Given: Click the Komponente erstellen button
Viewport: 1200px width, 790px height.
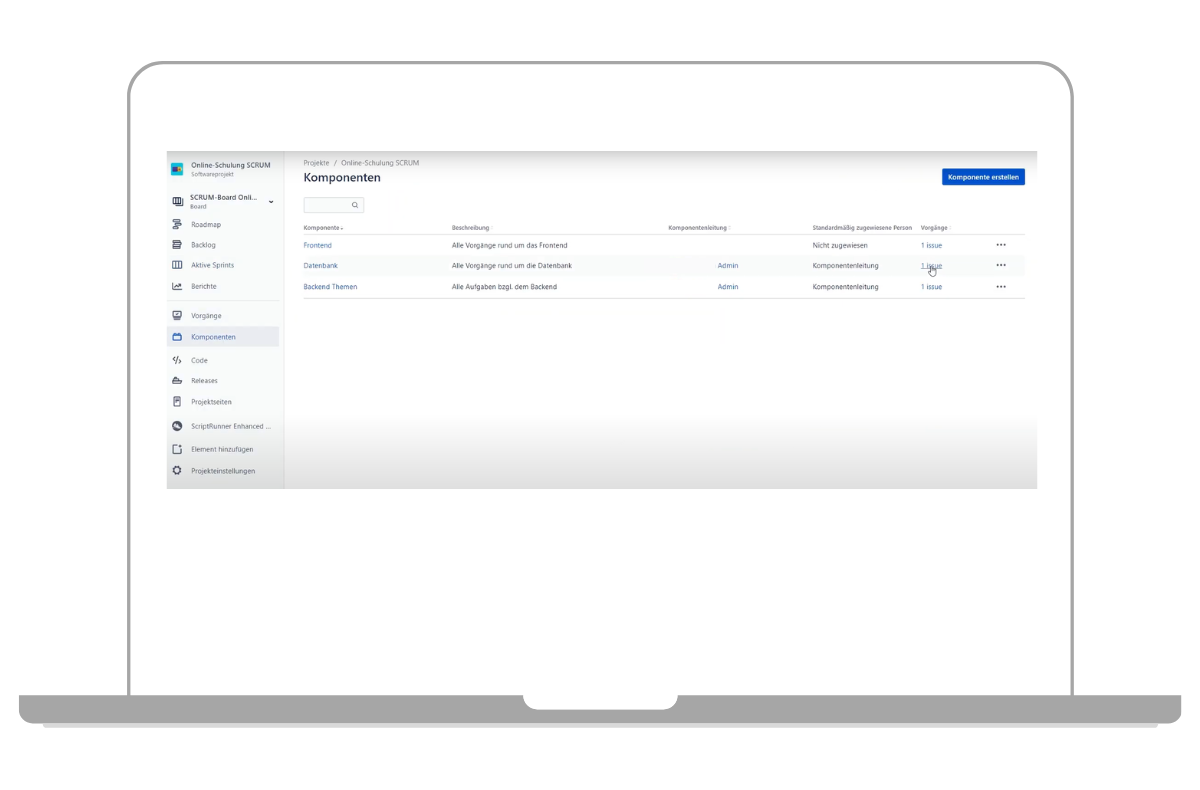Looking at the screenshot, I should [x=983, y=177].
